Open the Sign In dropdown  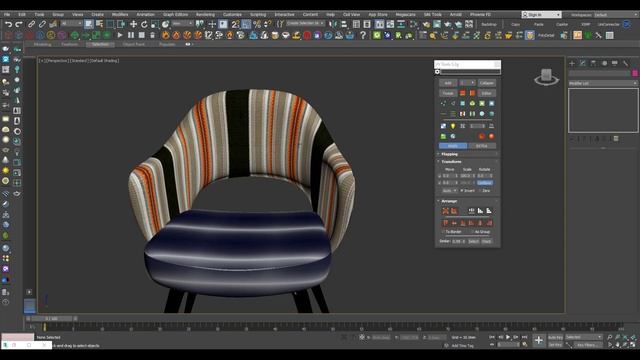(x=542, y=15)
